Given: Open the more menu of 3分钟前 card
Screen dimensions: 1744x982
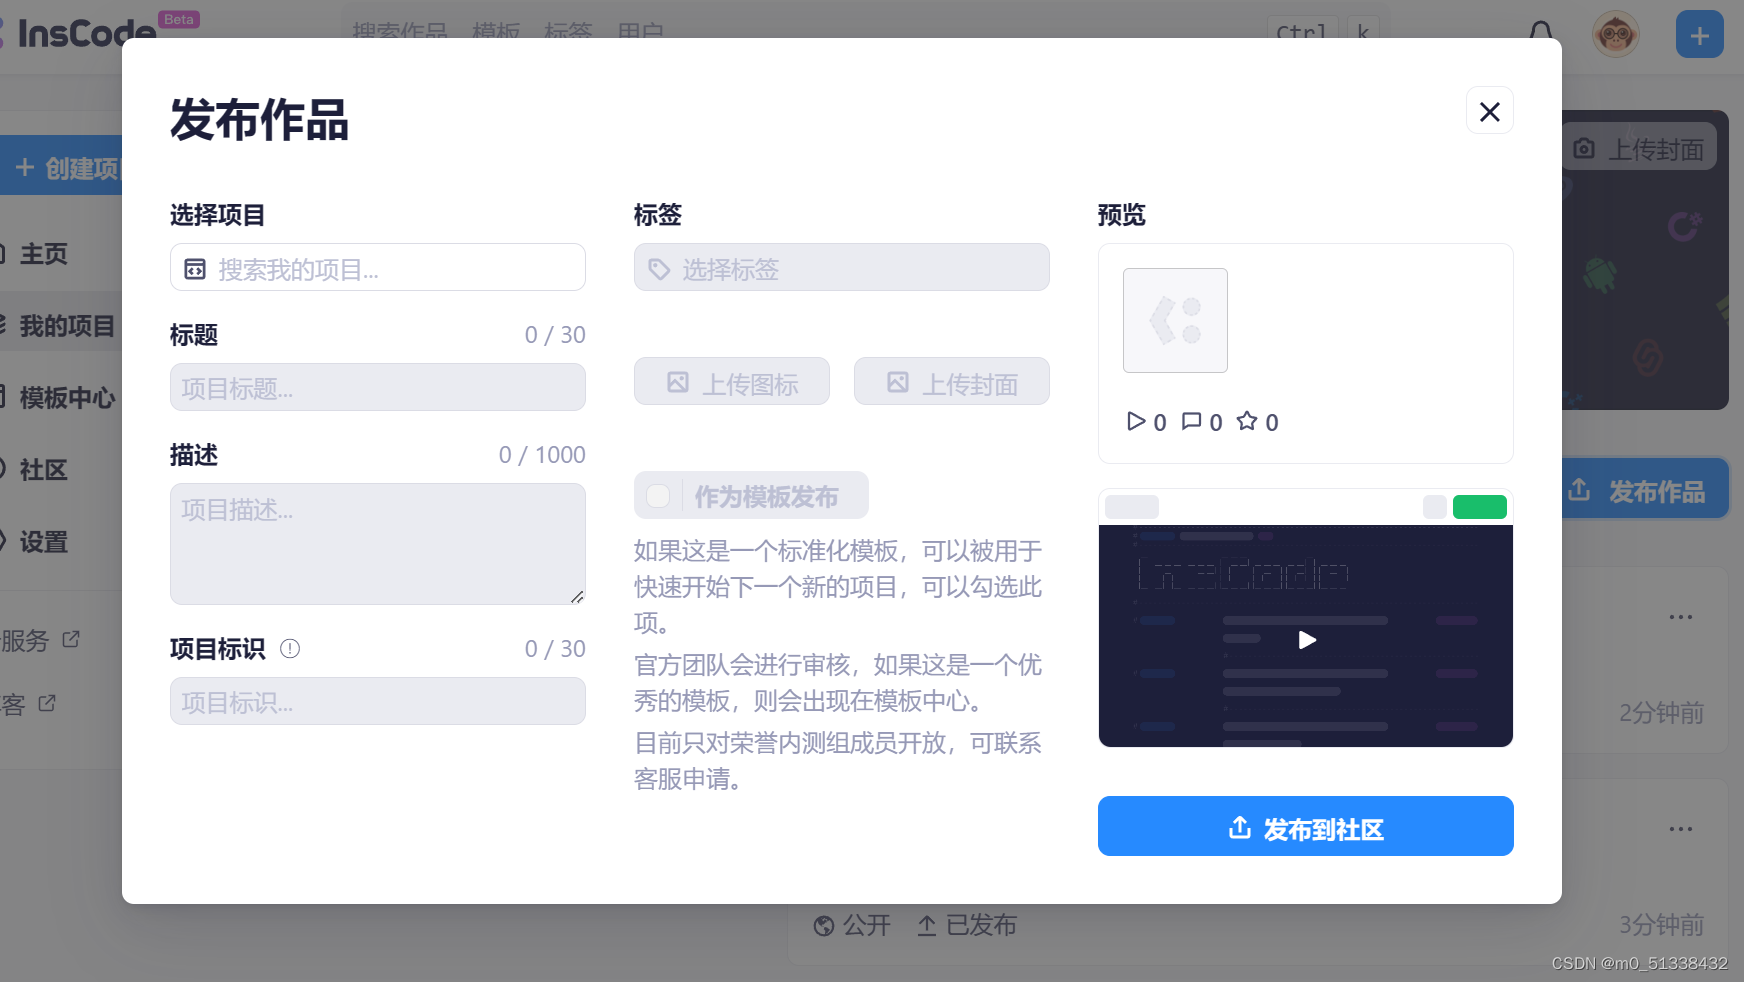Looking at the screenshot, I should click(1681, 829).
